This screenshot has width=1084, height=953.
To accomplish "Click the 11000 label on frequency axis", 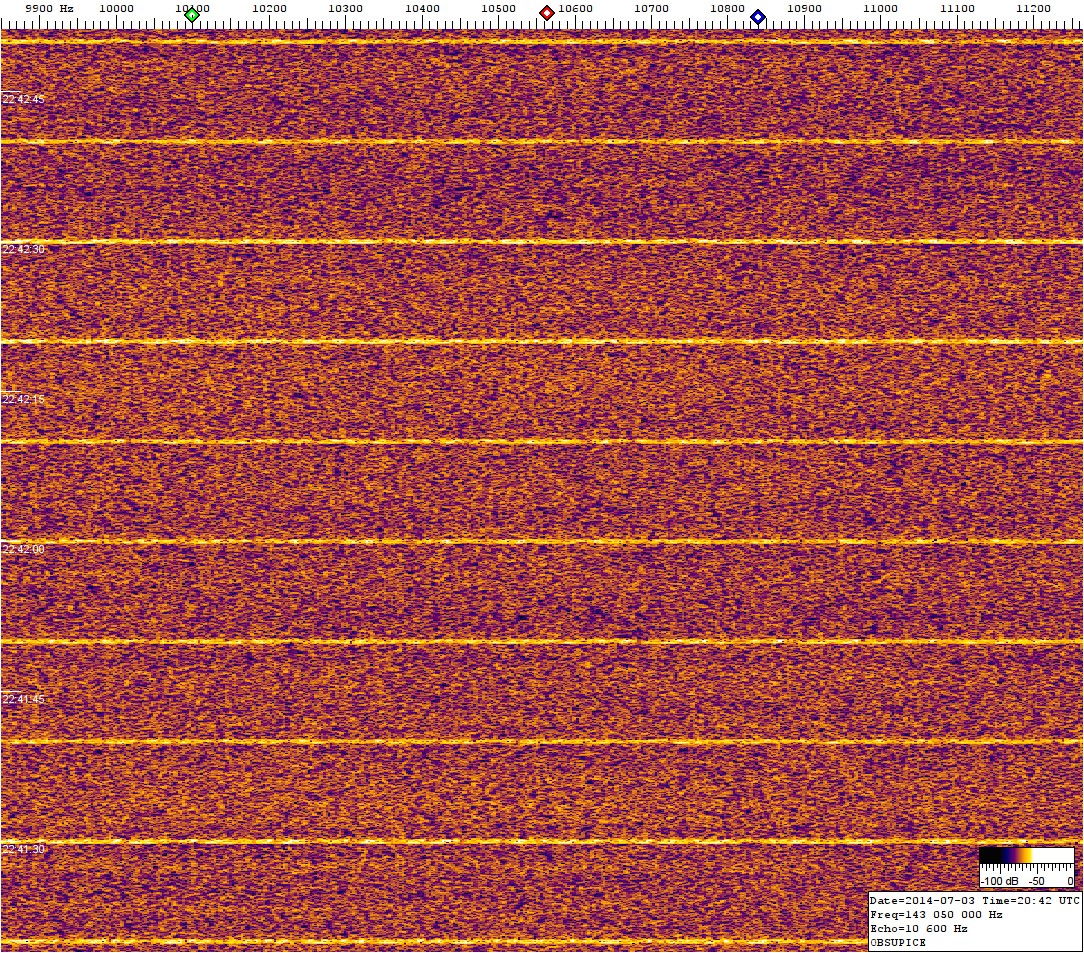I will tap(880, 8).
